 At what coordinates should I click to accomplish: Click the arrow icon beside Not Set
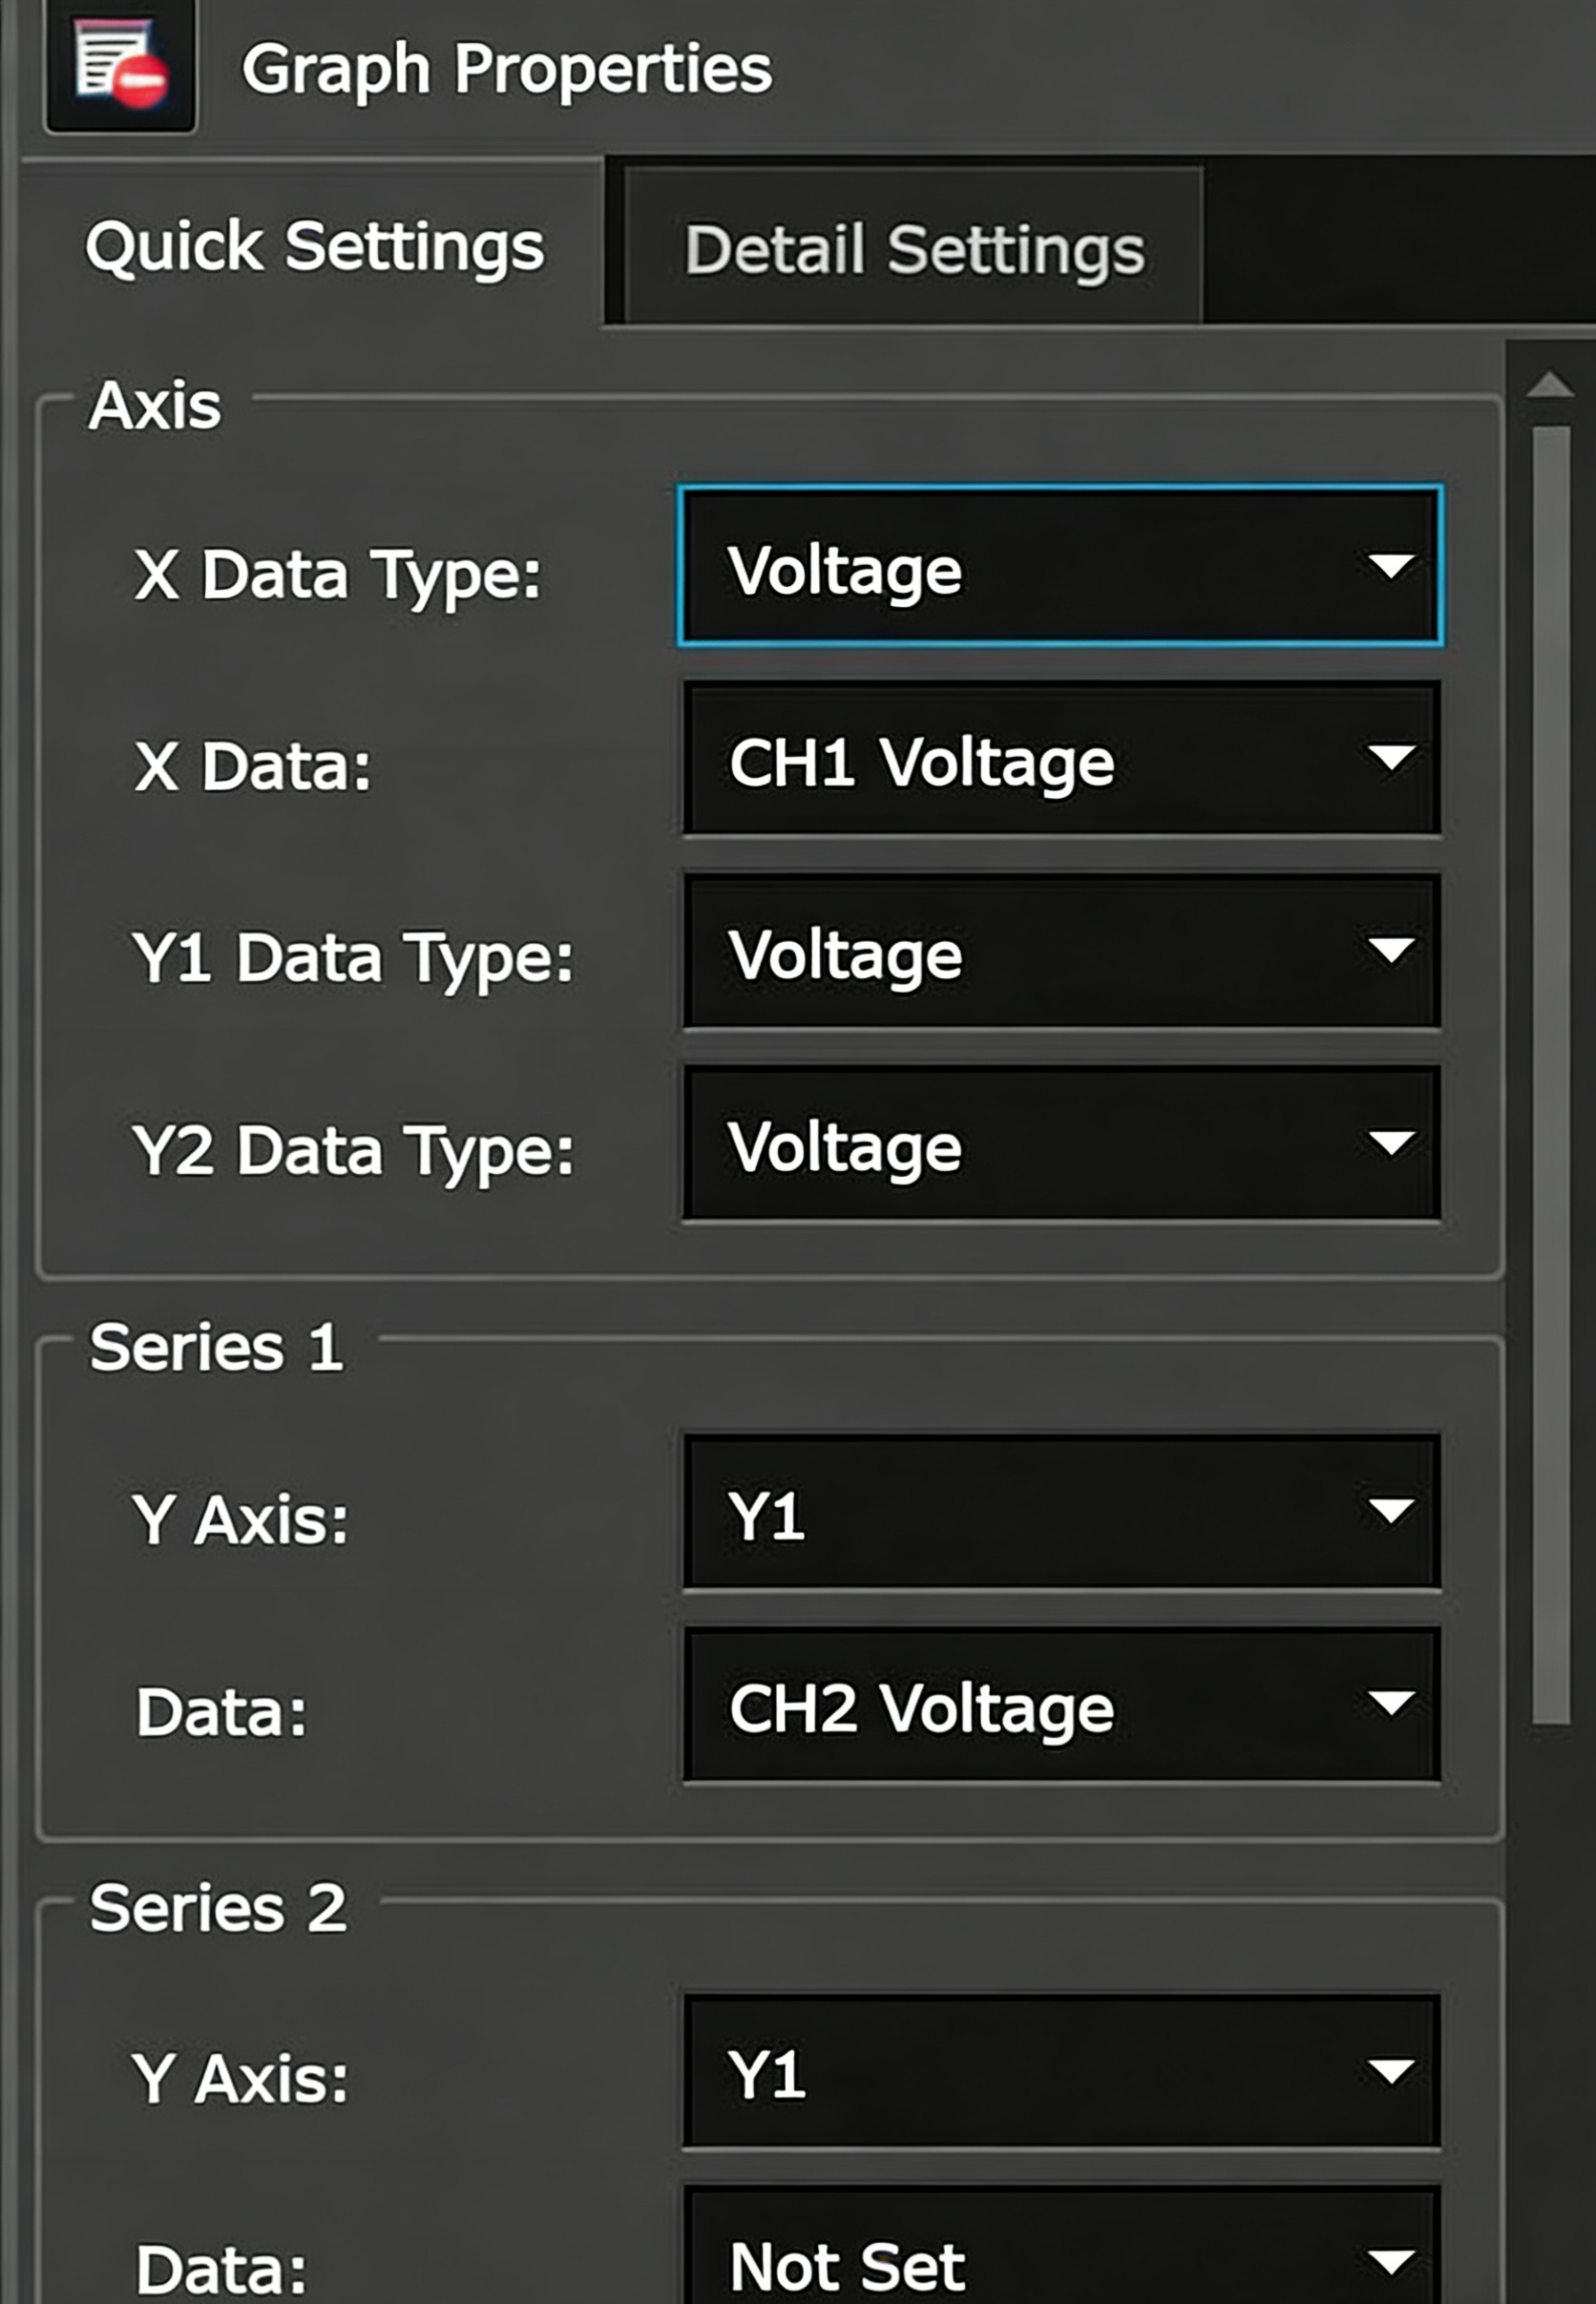click(x=1391, y=2262)
